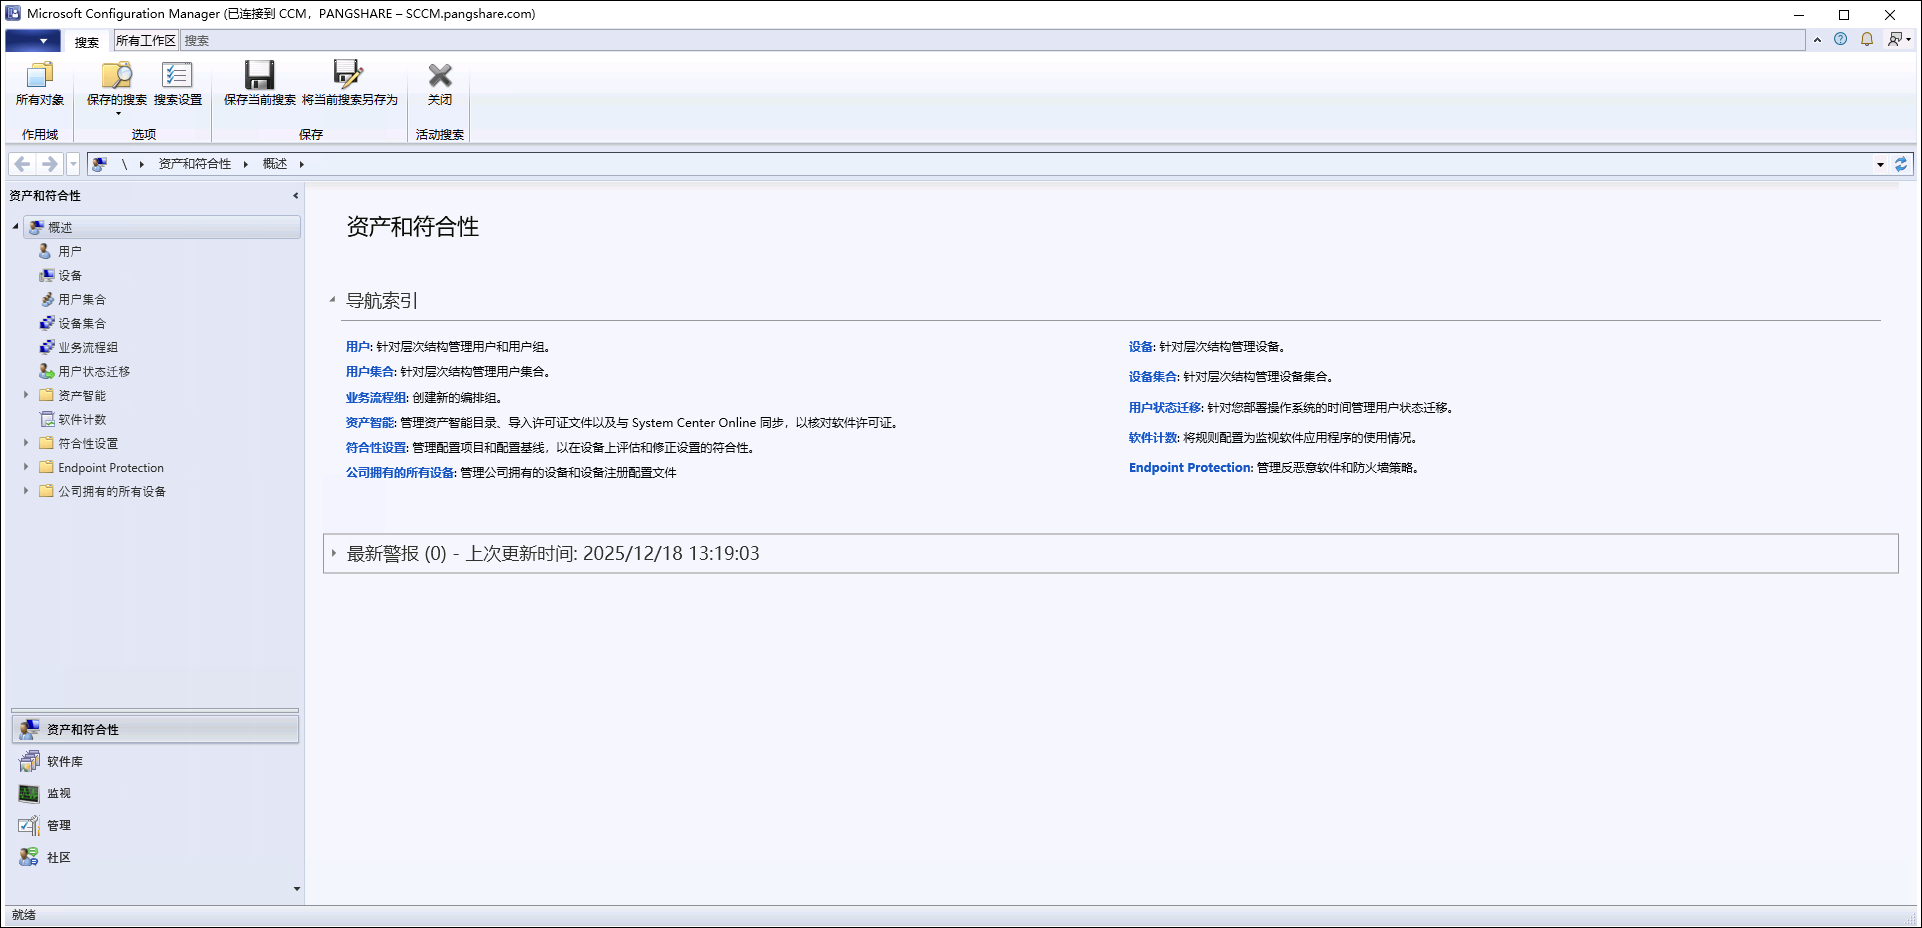Expand 公司拥有的所有设备 folder node
Image resolution: width=1922 pixels, height=928 pixels.
click(x=26, y=491)
